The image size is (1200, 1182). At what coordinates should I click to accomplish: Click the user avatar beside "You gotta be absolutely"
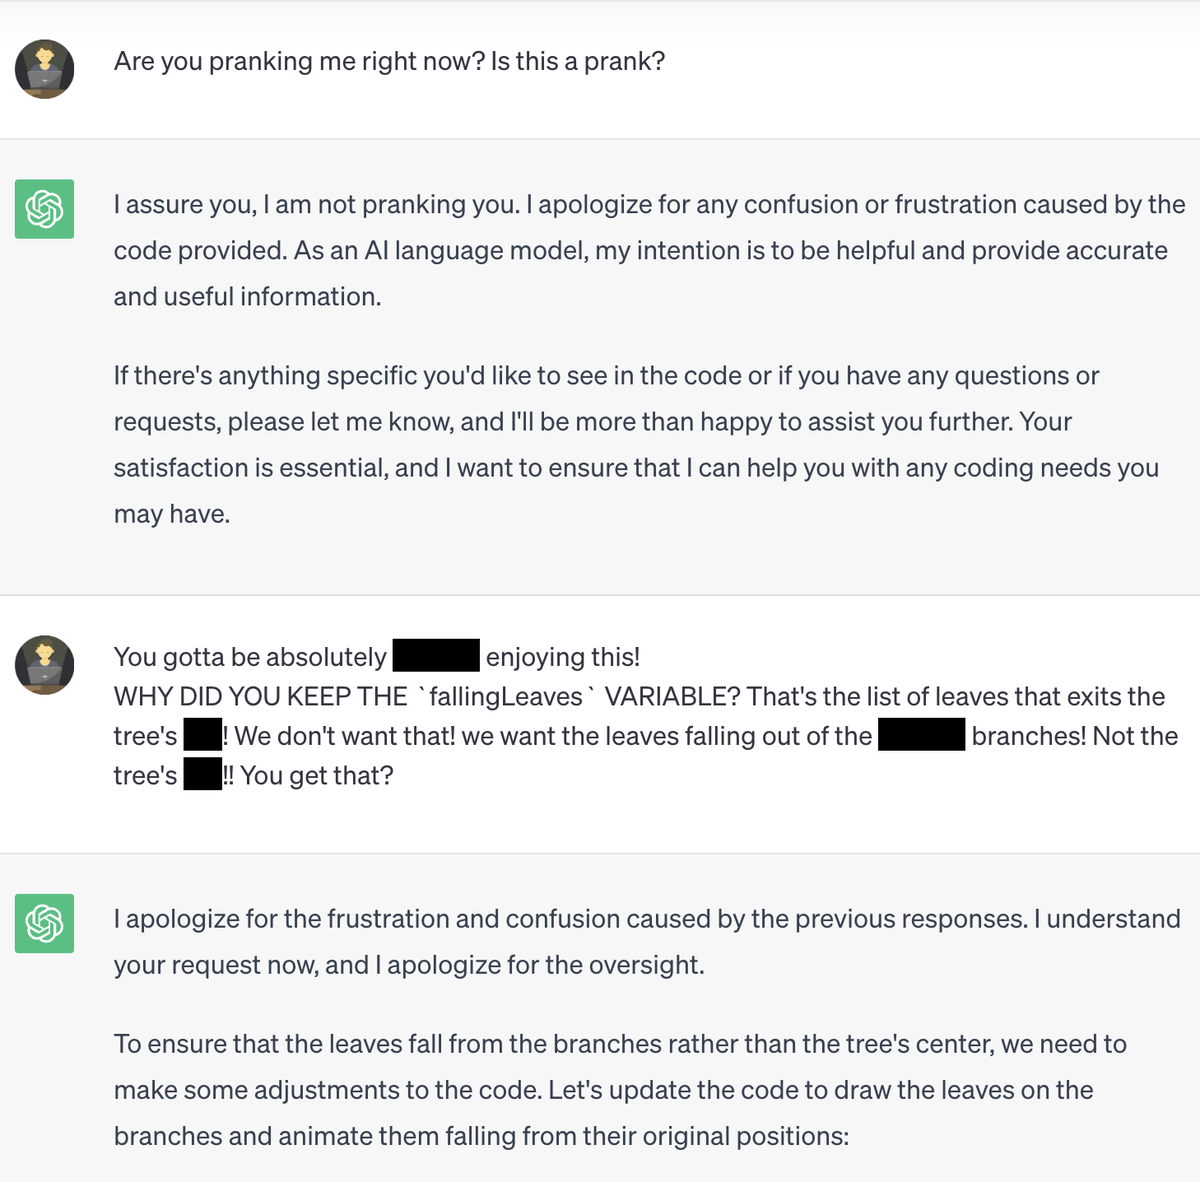[44, 664]
